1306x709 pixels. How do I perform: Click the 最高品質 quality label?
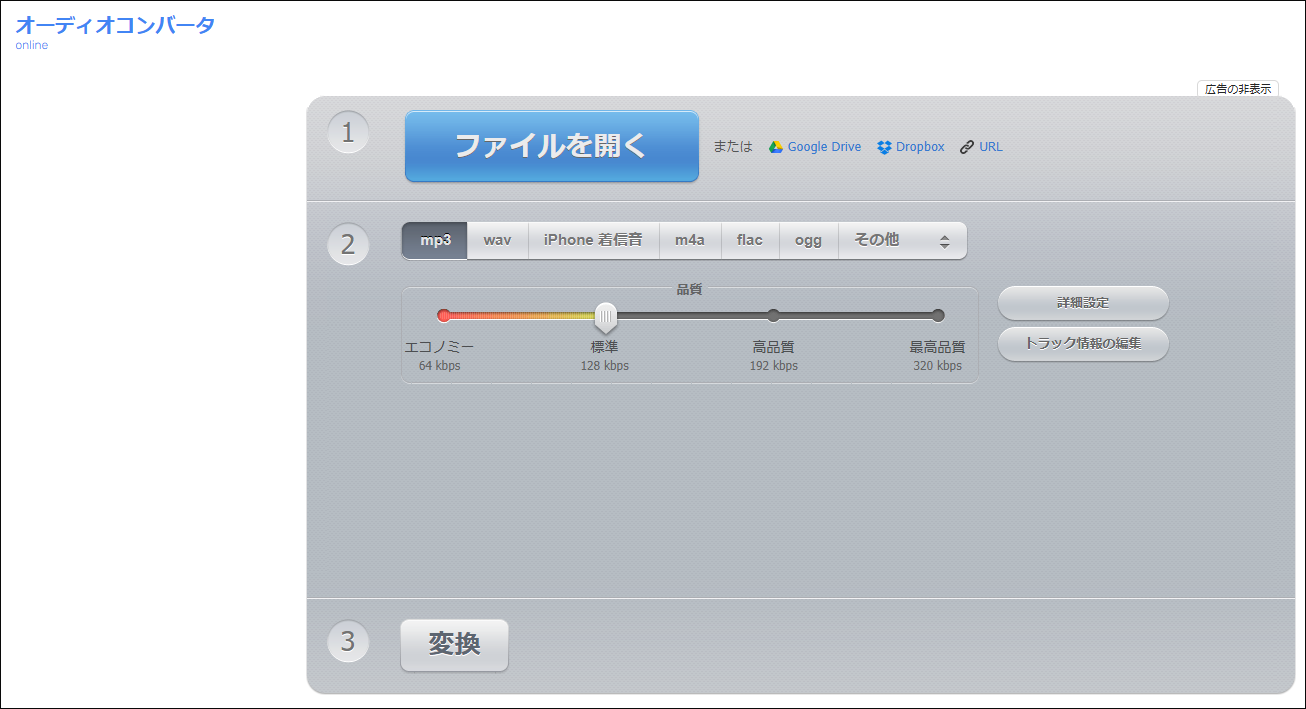point(937,347)
